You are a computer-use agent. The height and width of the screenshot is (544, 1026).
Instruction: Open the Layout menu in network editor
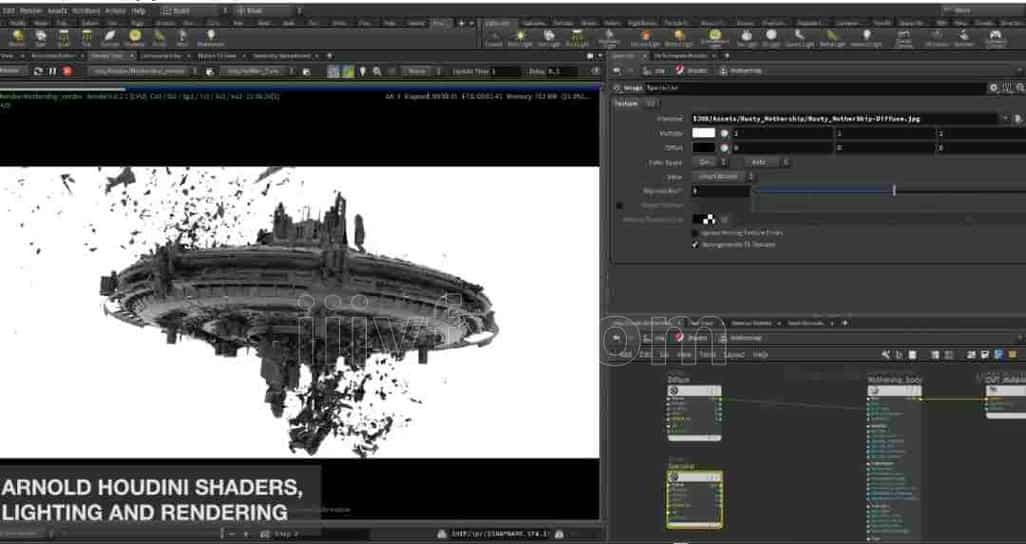point(734,354)
